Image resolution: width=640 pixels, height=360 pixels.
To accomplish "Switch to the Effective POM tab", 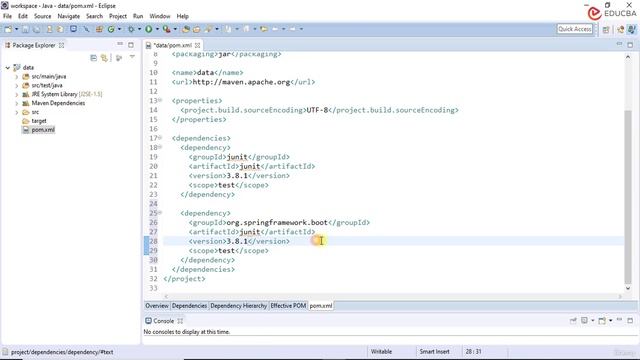I will click(288, 306).
